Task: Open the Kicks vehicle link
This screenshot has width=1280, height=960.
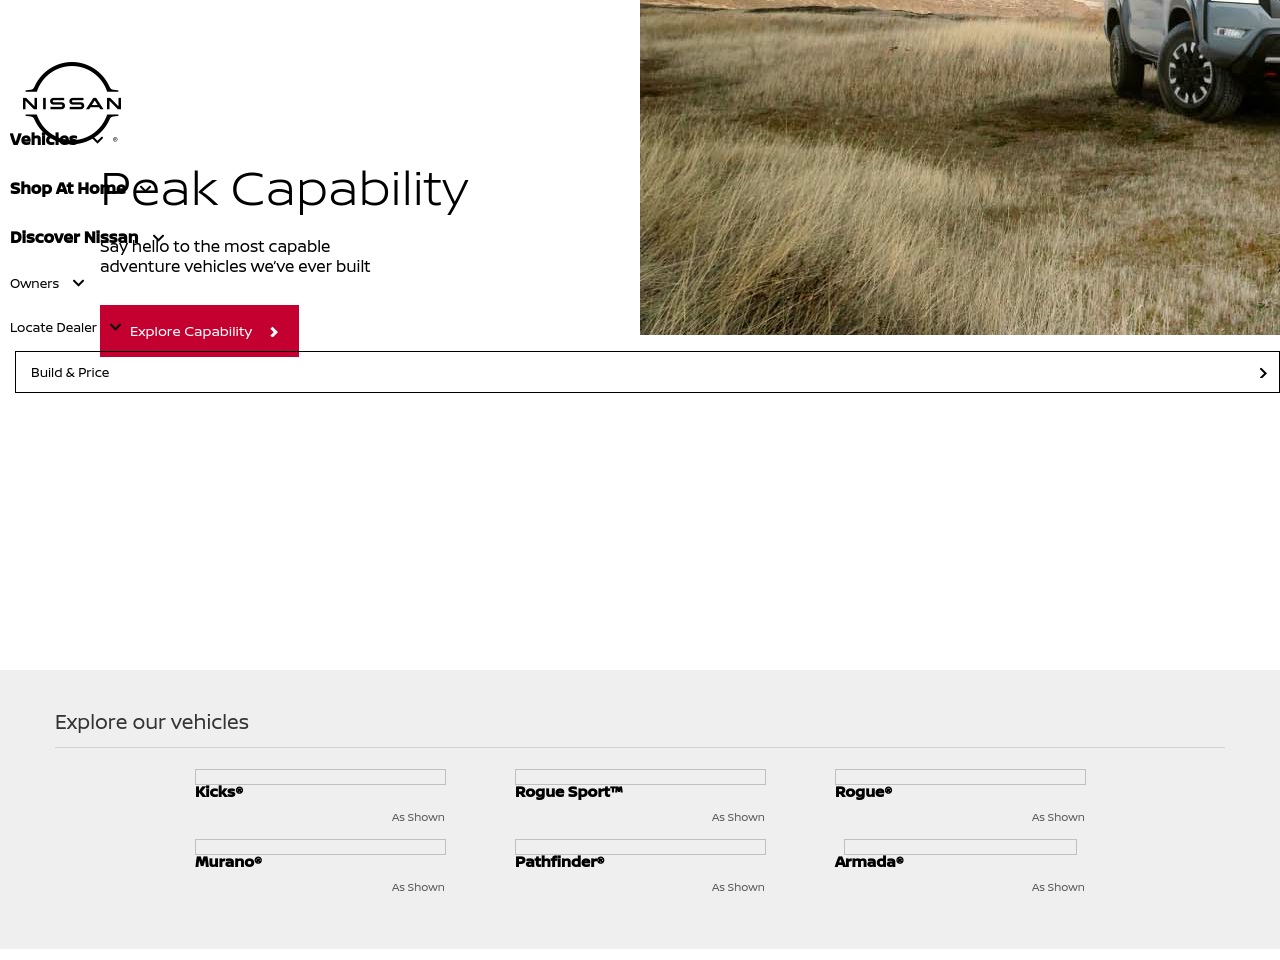Action: point(219,791)
